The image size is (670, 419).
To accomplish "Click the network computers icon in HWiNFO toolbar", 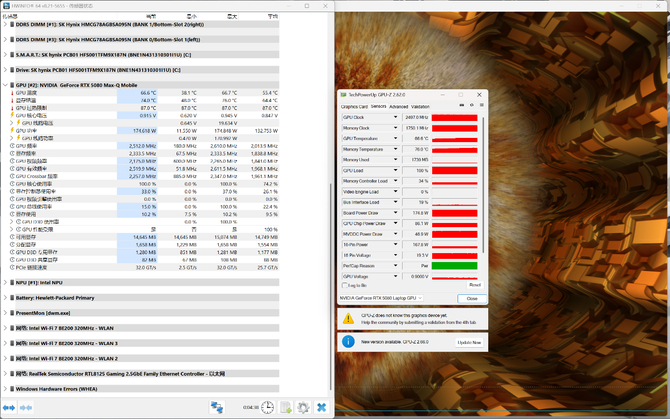I will [x=216, y=407].
